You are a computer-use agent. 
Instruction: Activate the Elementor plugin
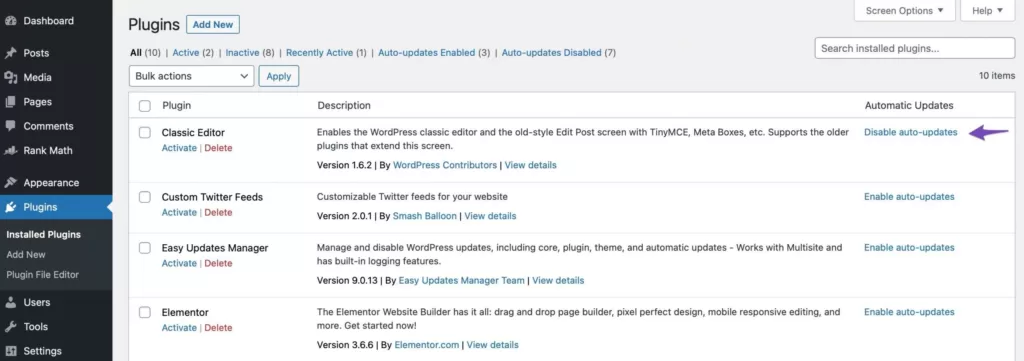(179, 328)
